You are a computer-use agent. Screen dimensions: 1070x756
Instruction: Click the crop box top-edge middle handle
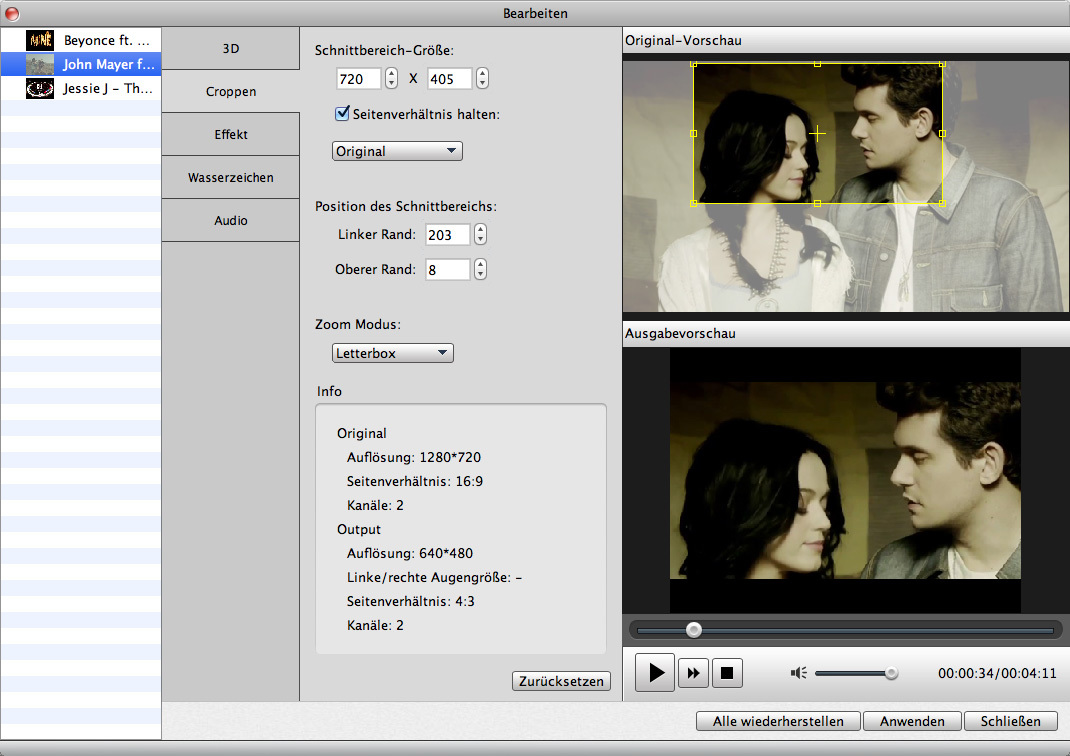click(x=818, y=64)
